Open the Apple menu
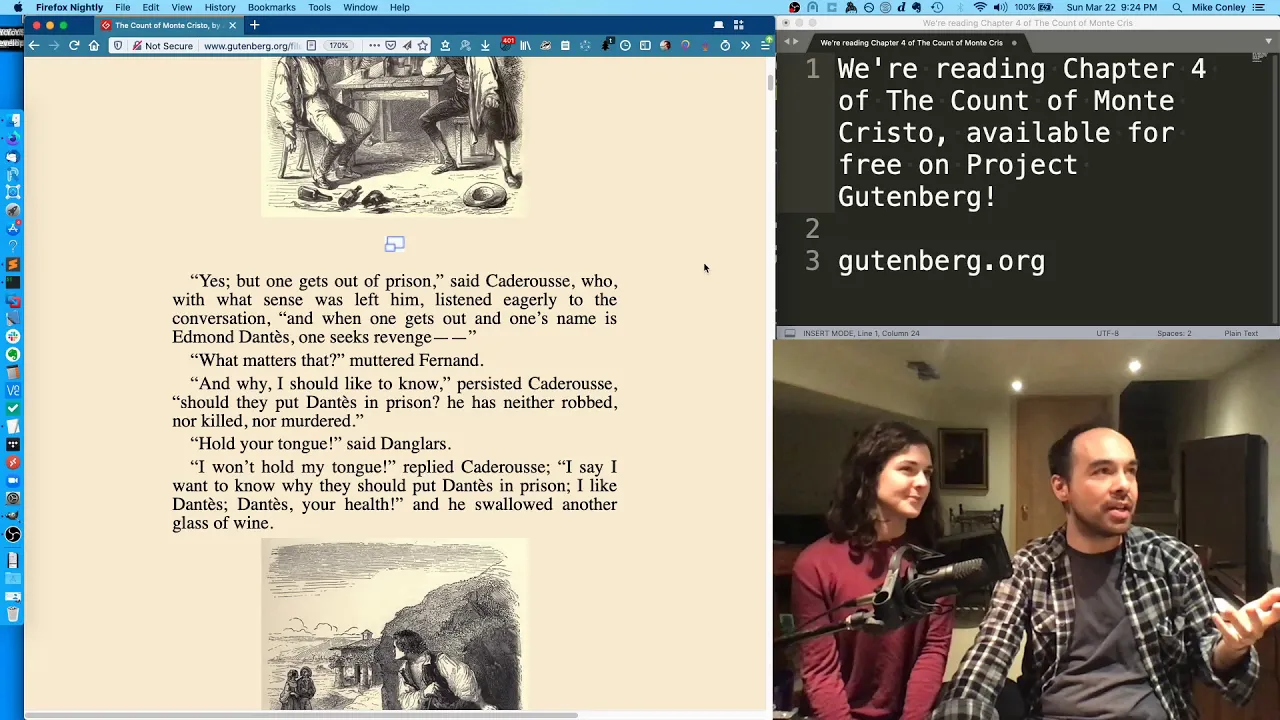The height and width of the screenshot is (720, 1280). click(x=17, y=7)
